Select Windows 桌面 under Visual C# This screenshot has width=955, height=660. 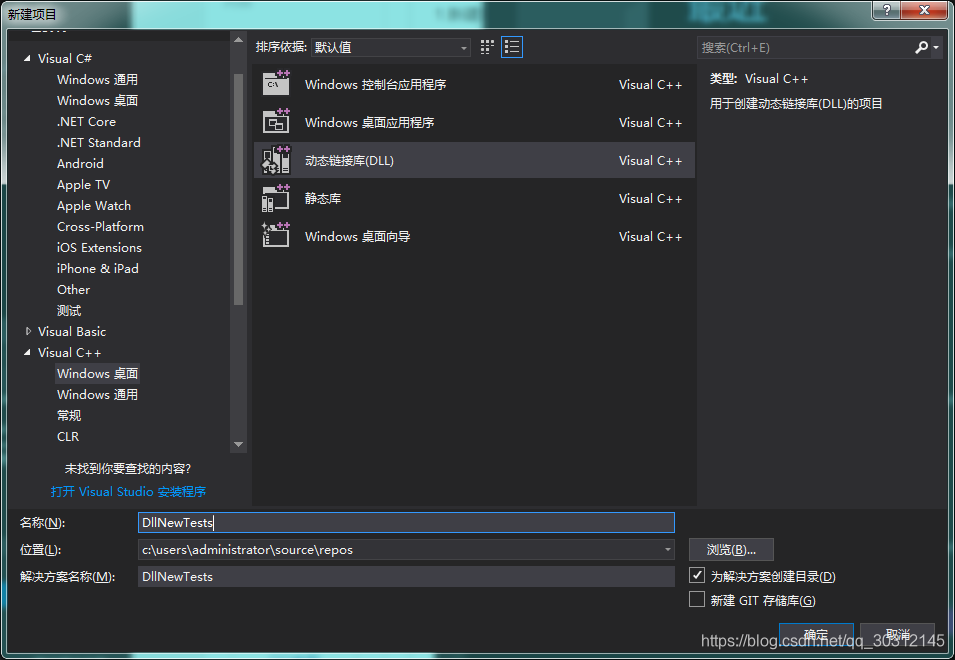tap(97, 100)
